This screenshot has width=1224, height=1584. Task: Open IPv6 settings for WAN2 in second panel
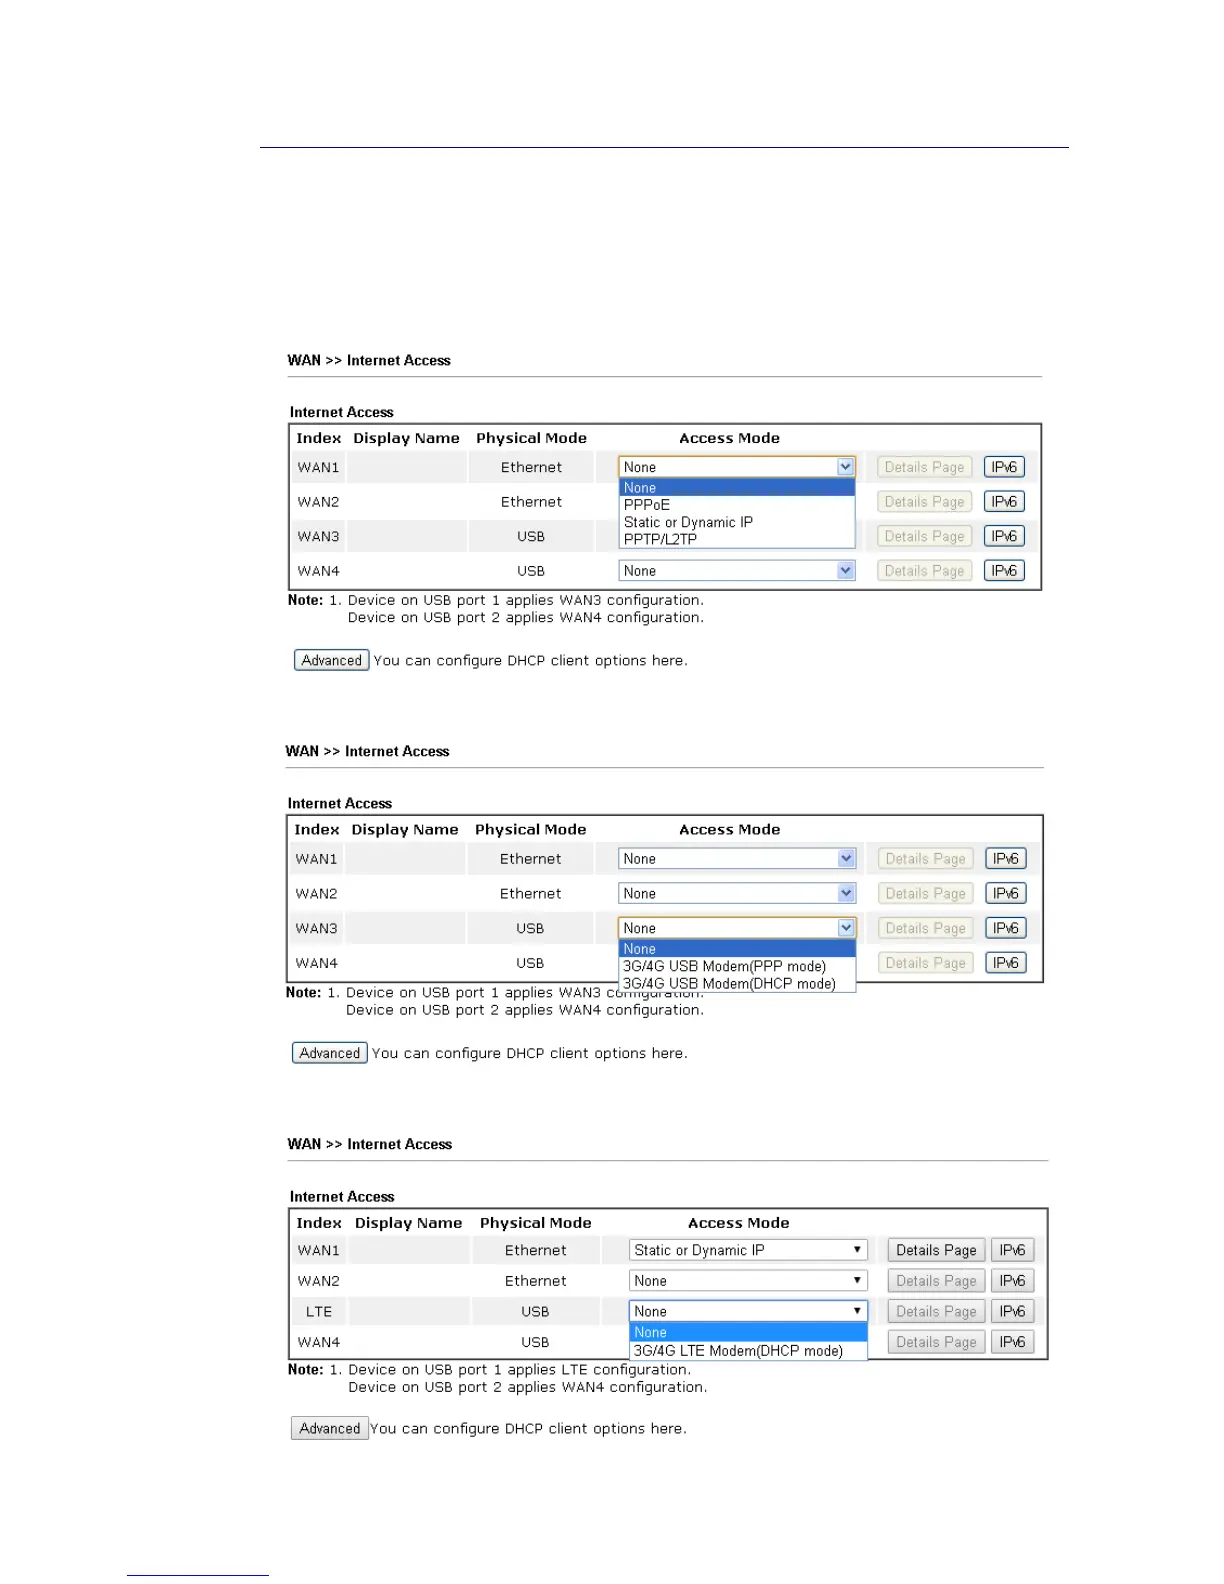(x=1005, y=894)
